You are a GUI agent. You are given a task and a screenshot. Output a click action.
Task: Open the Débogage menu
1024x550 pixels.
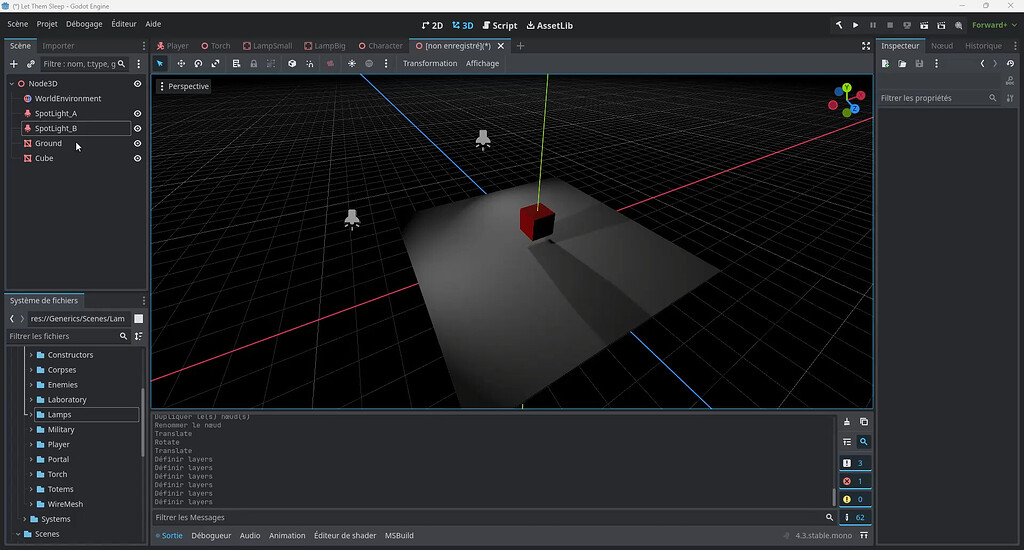[x=84, y=24]
